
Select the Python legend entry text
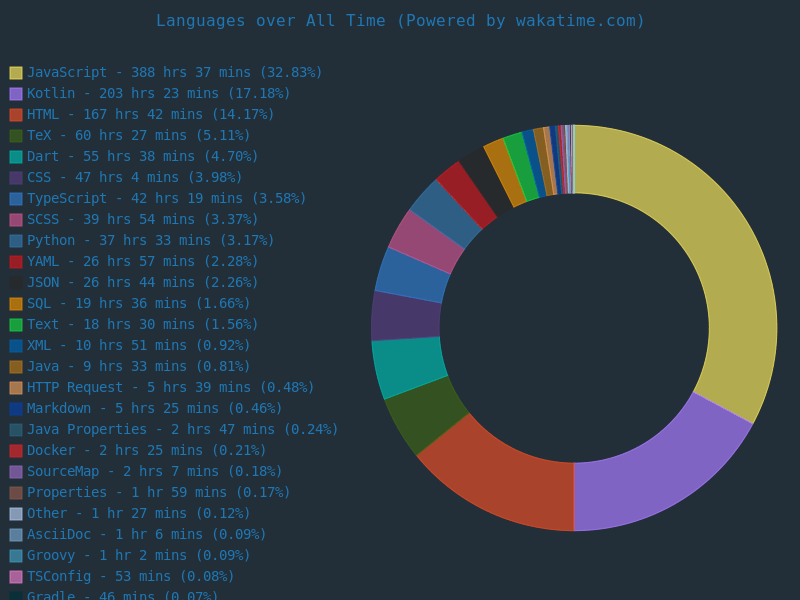tap(146, 241)
